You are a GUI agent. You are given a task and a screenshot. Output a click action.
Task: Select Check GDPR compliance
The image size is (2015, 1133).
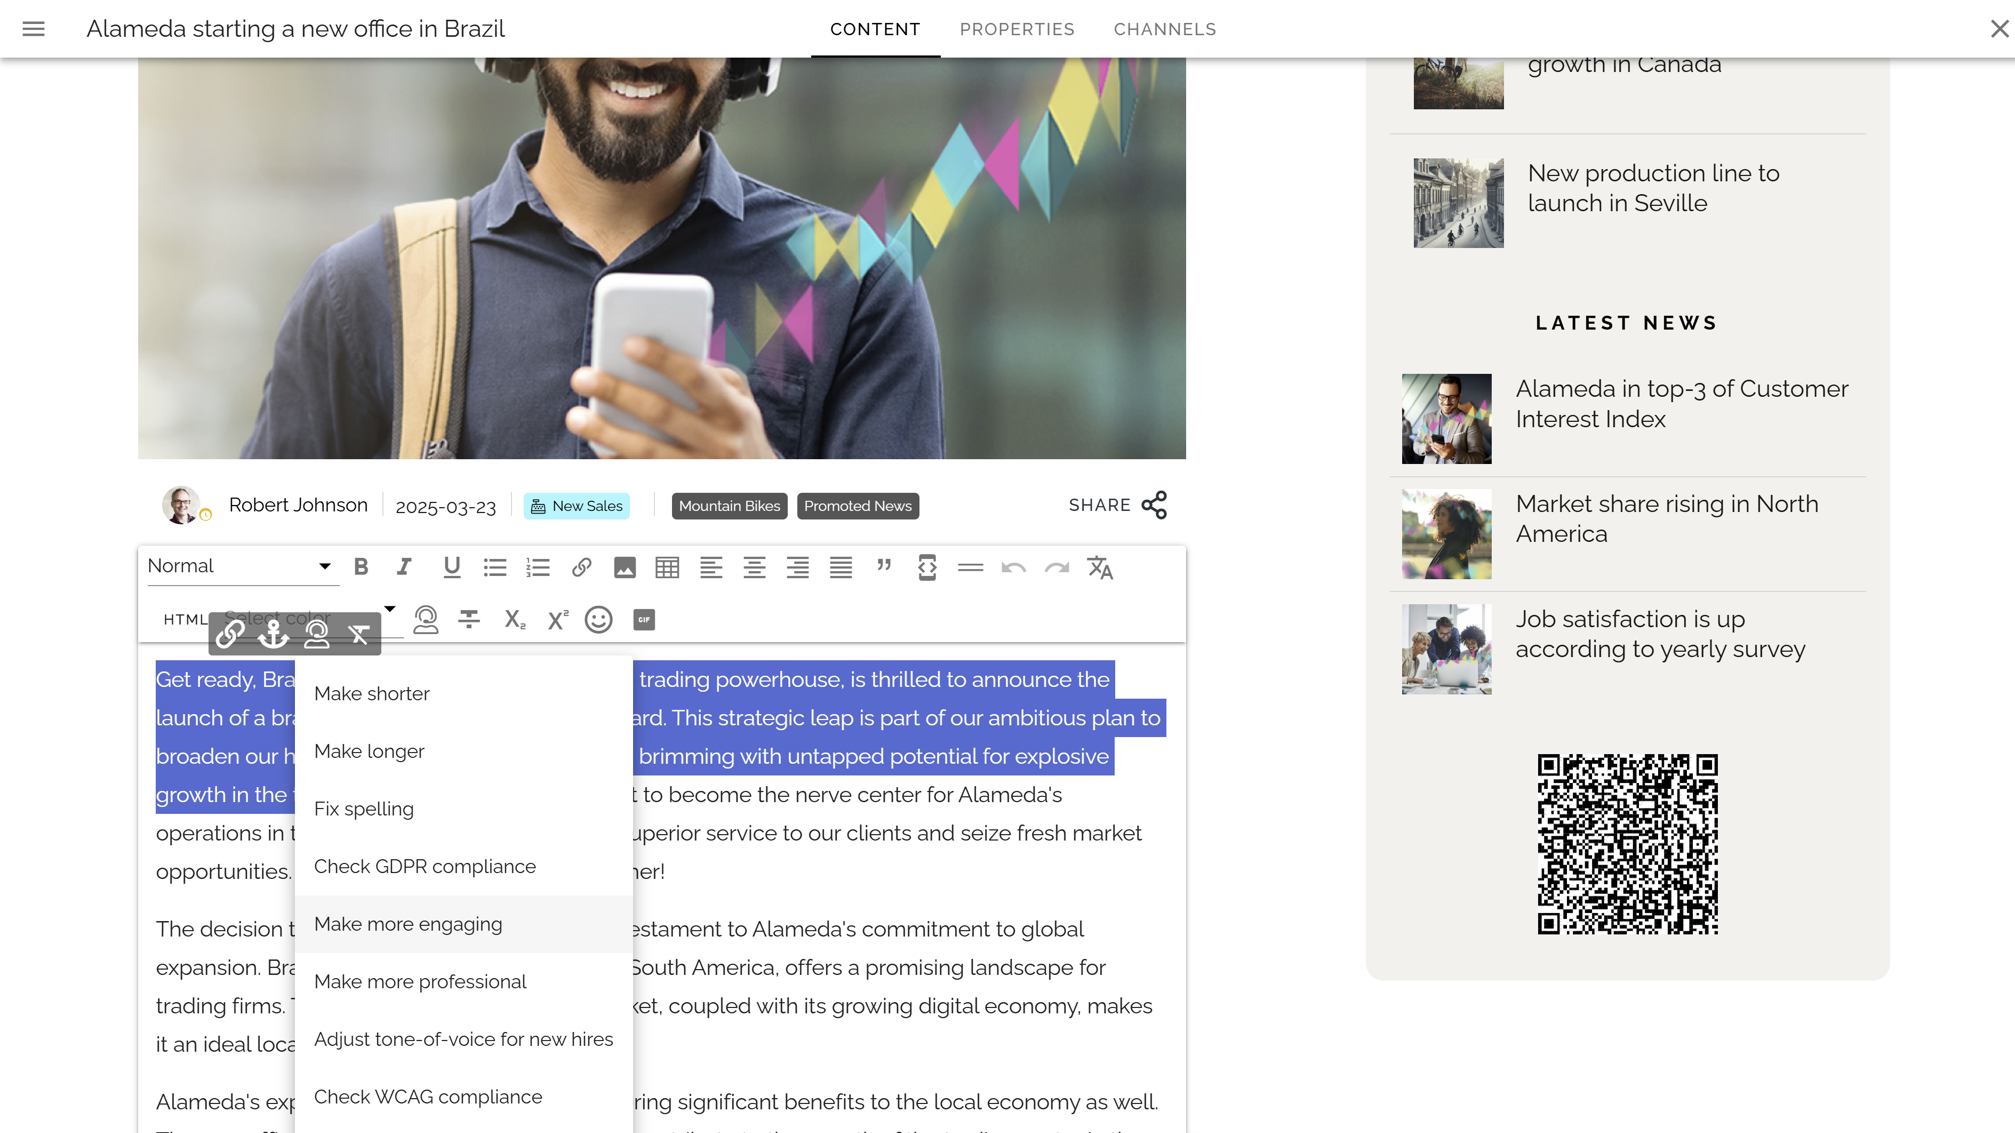point(464,866)
